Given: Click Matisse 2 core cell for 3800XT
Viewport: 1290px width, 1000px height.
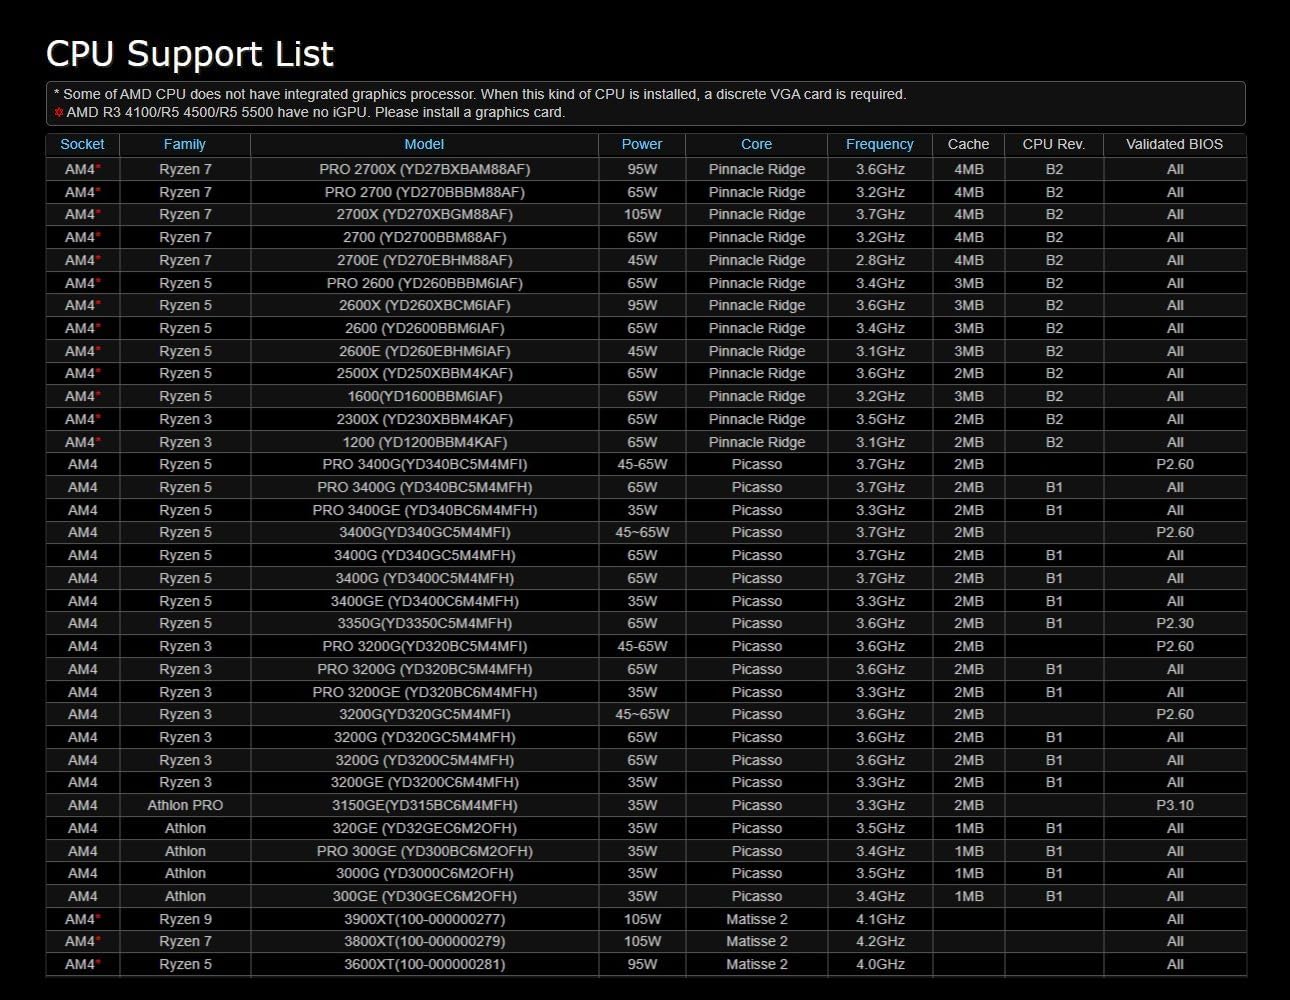Looking at the screenshot, I should (756, 941).
